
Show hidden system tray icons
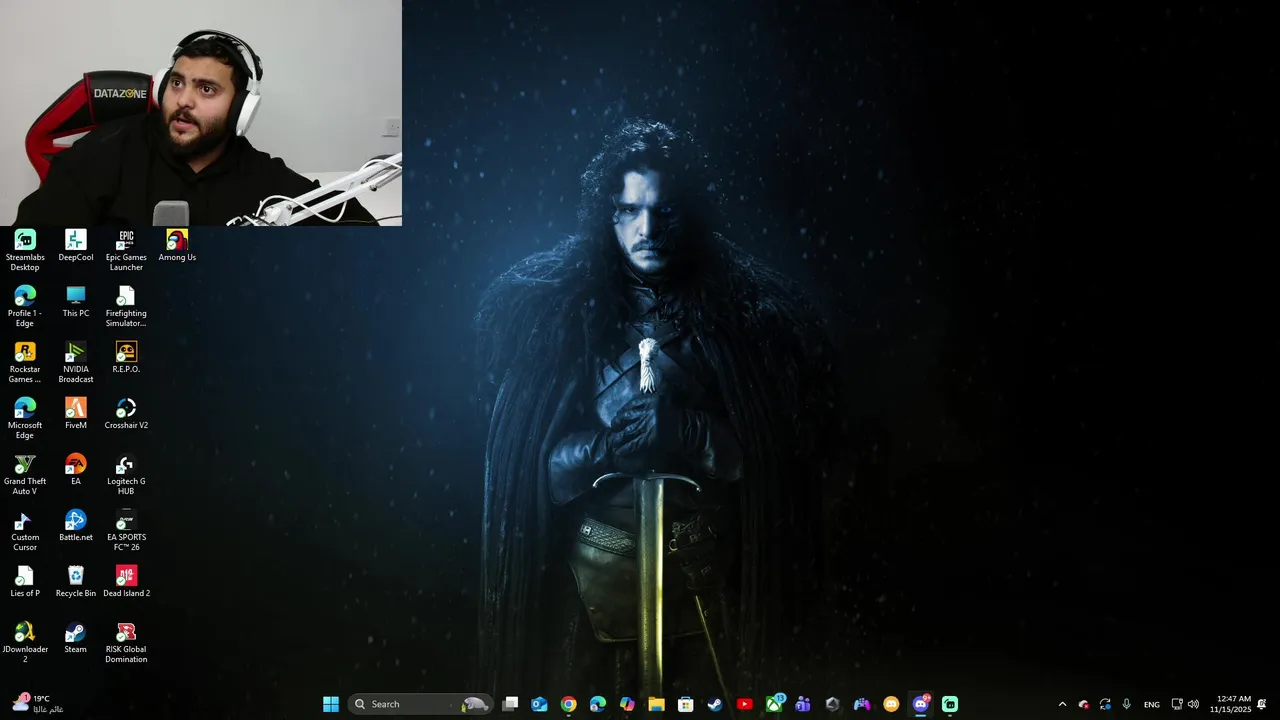(x=1062, y=704)
